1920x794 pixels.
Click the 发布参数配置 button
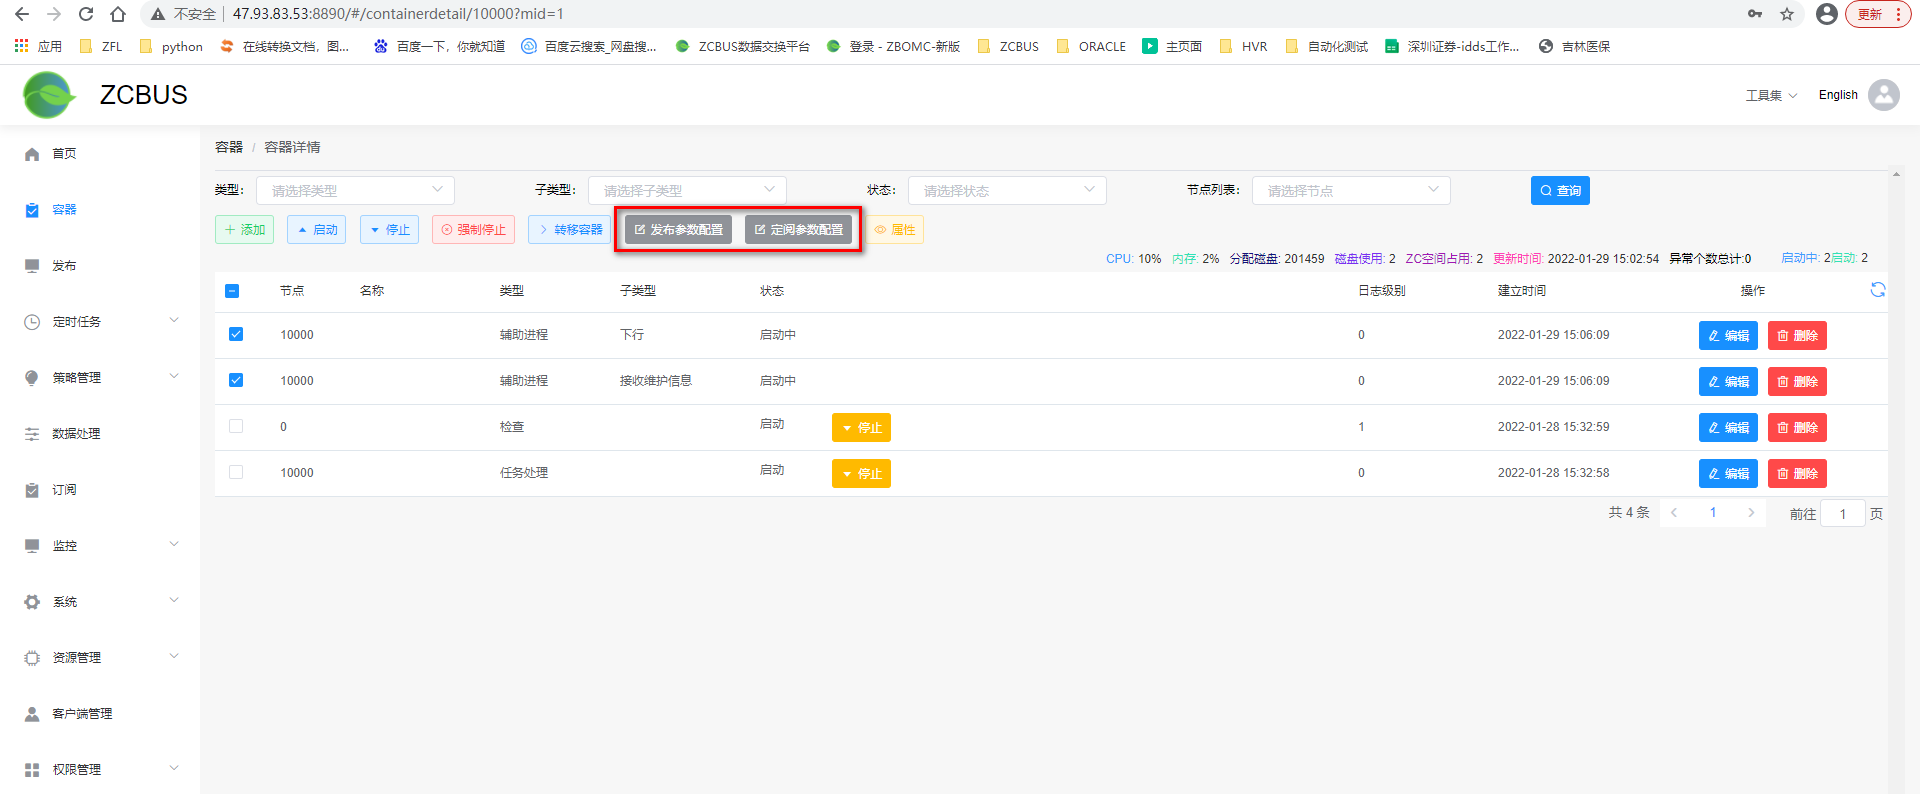[x=678, y=230]
